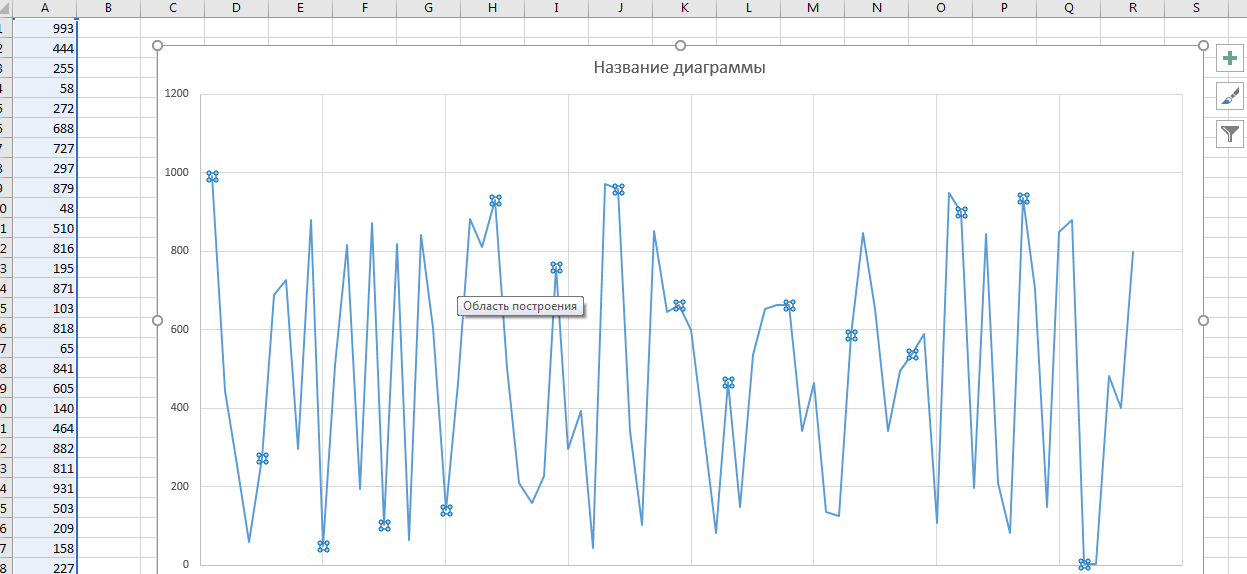The width and height of the screenshot is (1247, 574).
Task: Click the axis label 600
Action: click(179, 330)
